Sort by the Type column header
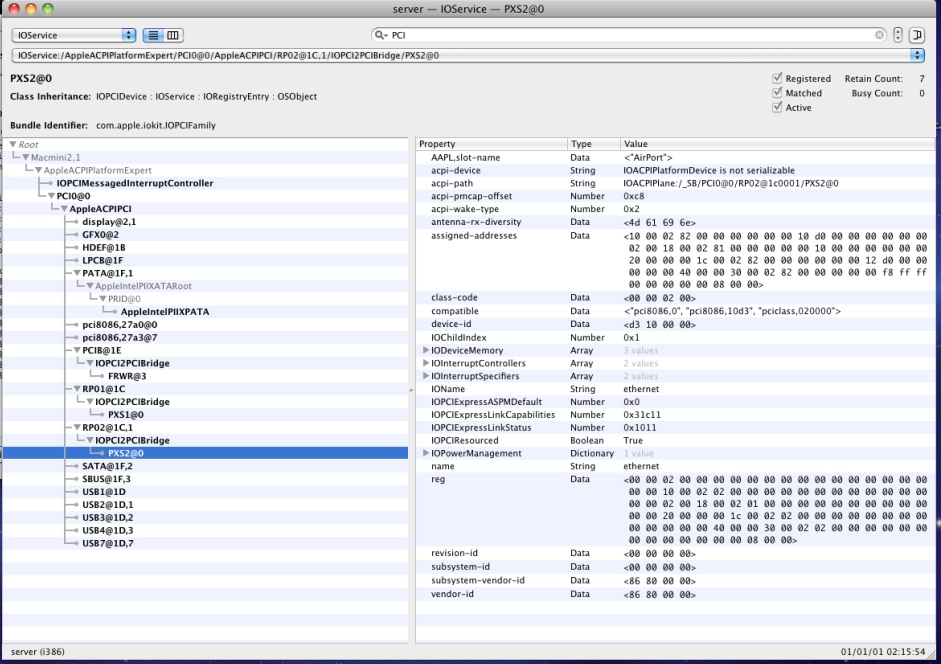 pyautogui.click(x=594, y=144)
